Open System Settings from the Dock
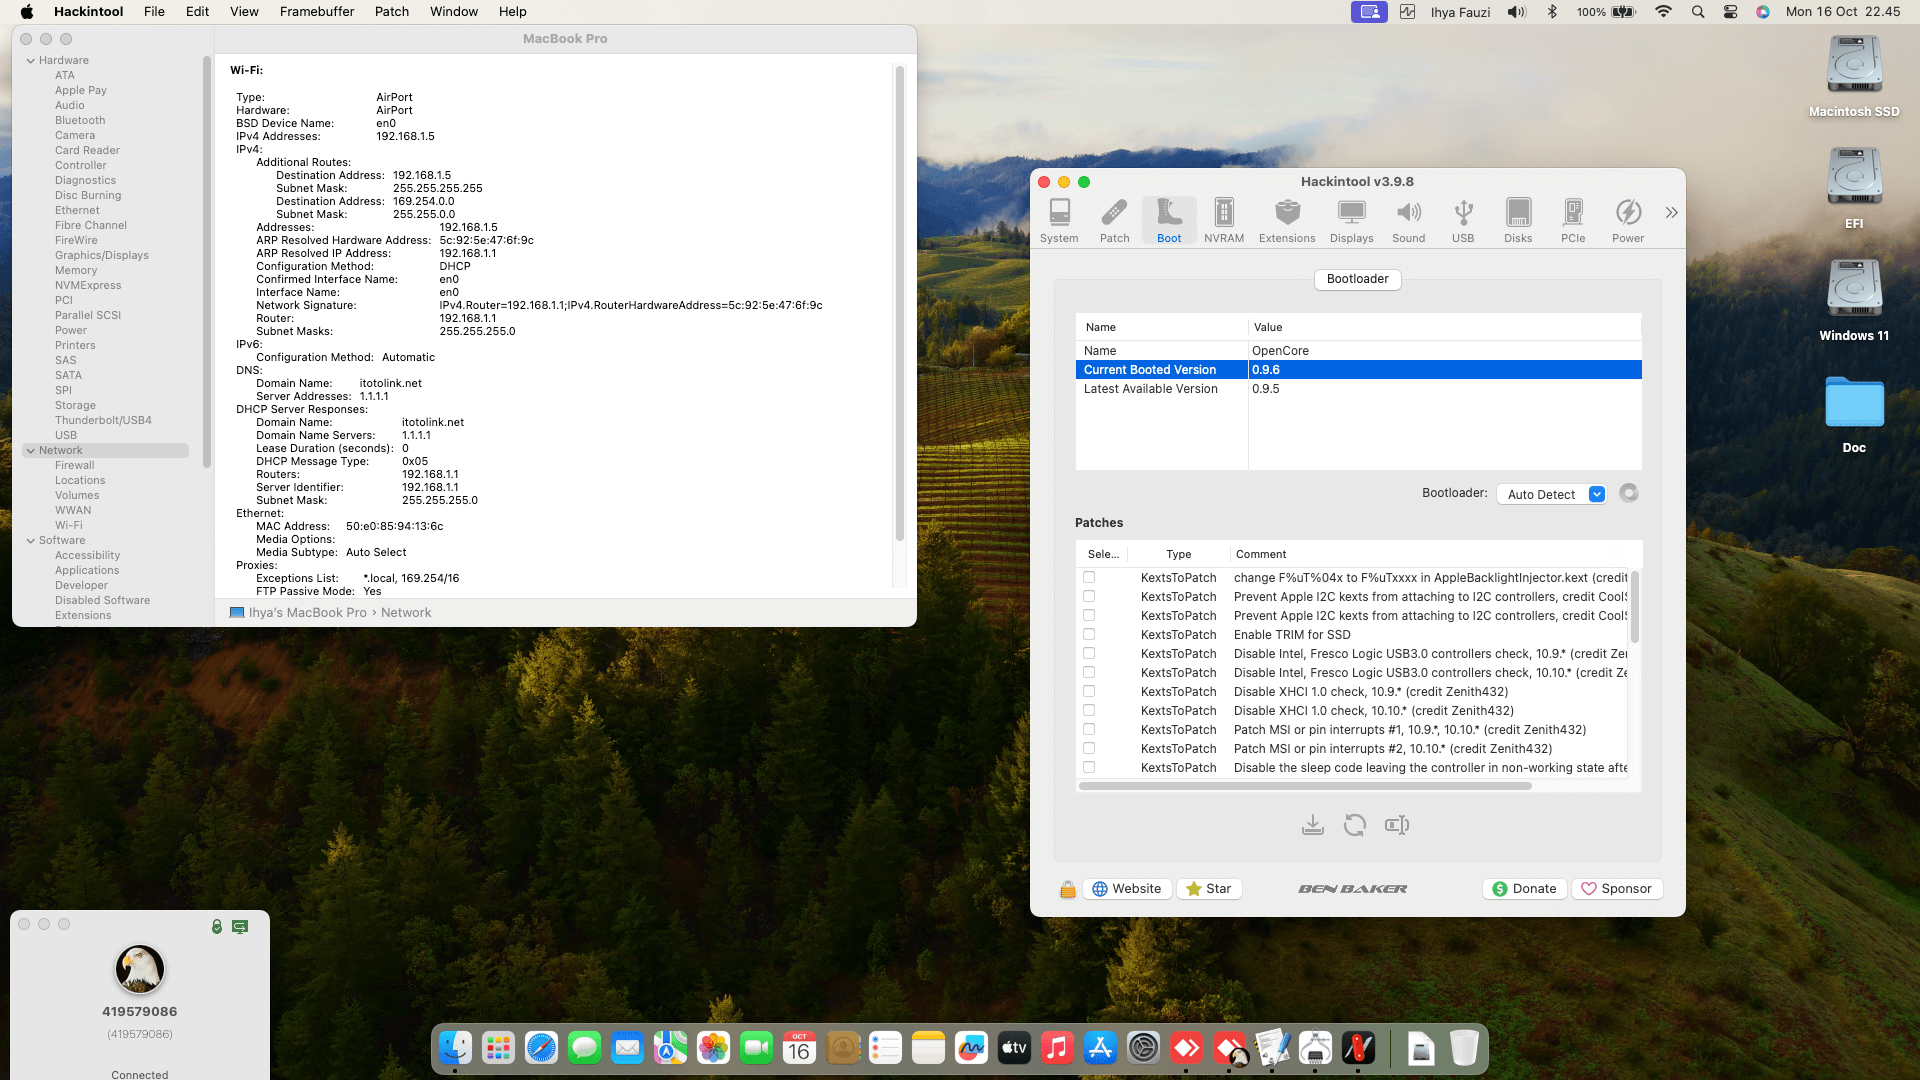The width and height of the screenshot is (1920, 1080). 1143,1048
